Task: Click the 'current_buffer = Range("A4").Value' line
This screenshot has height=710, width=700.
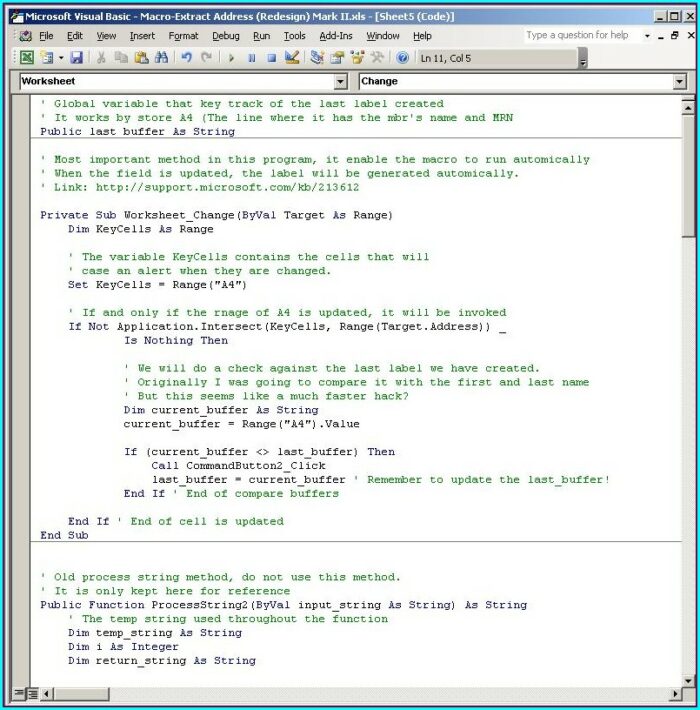Action: pyautogui.click(x=241, y=424)
